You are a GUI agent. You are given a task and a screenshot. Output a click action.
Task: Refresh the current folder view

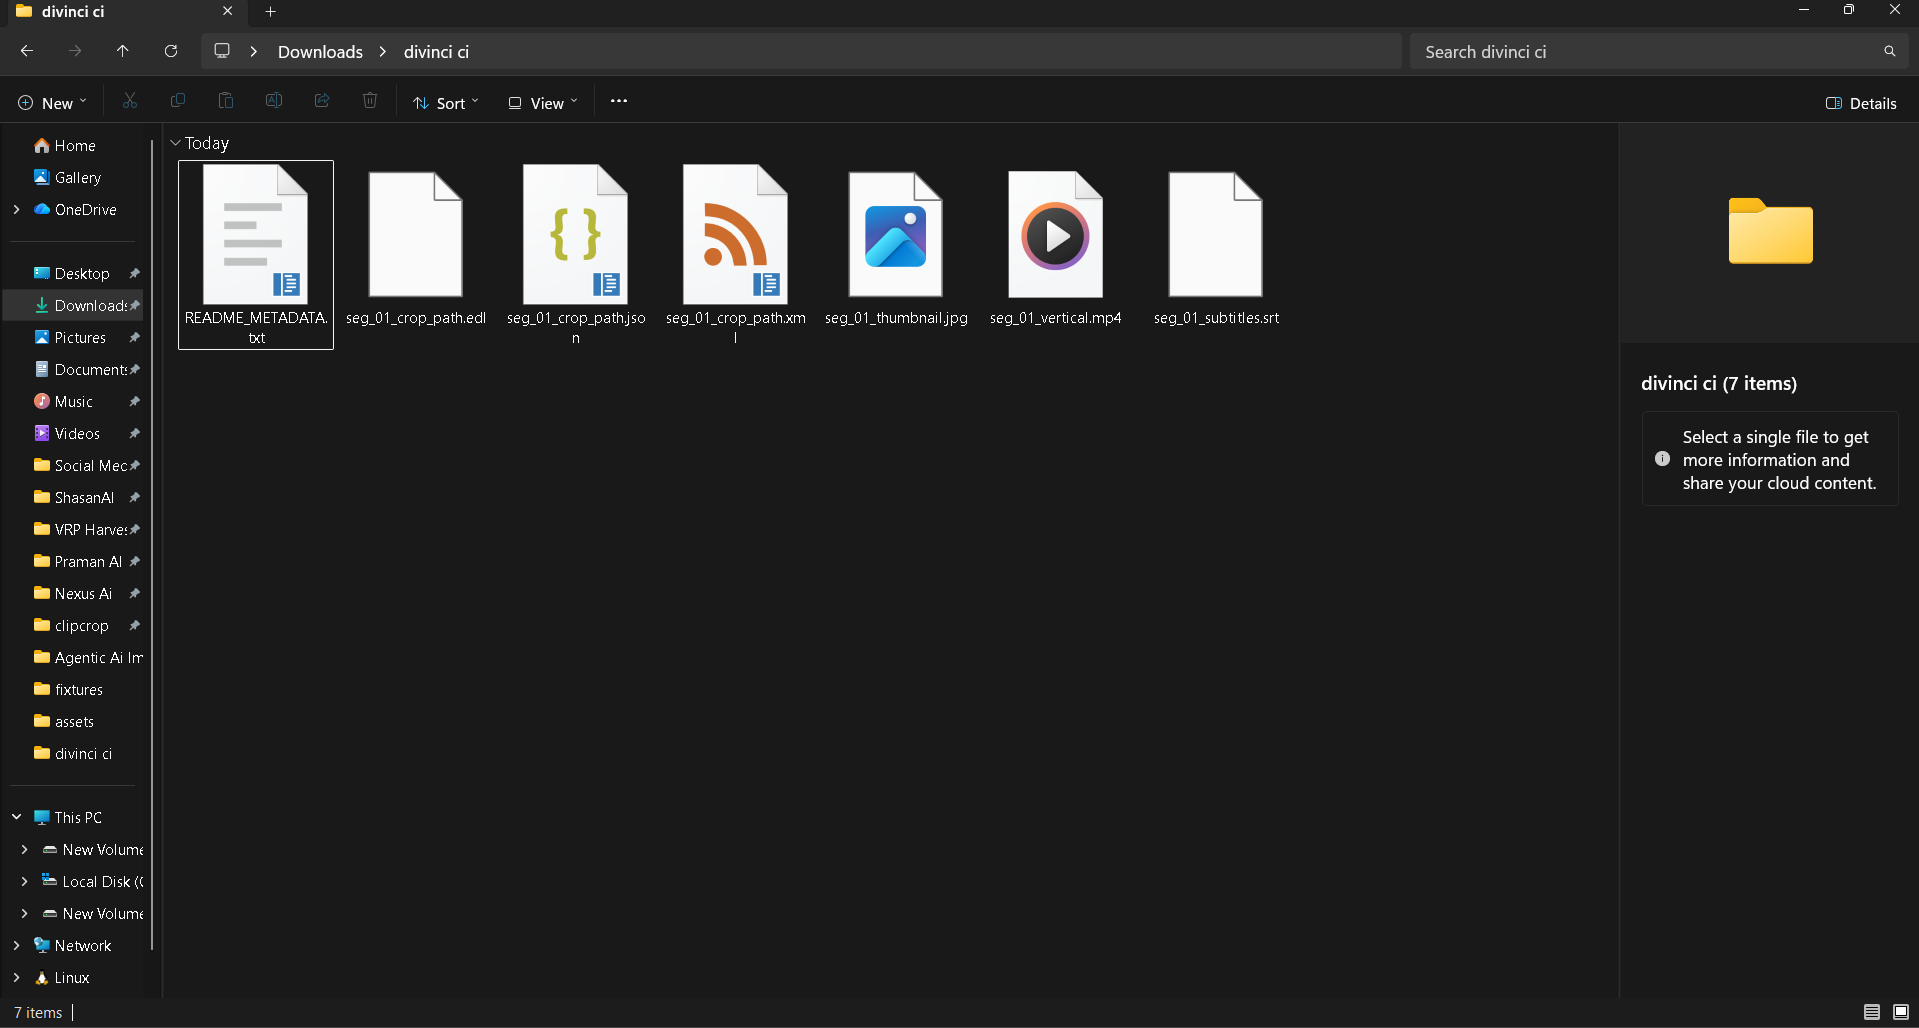(x=171, y=51)
